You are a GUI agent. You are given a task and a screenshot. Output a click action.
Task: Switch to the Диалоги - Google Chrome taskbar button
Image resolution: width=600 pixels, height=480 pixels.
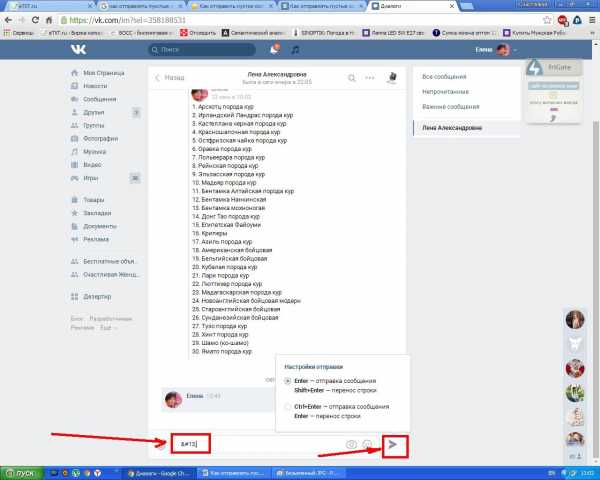pyautogui.click(x=159, y=473)
